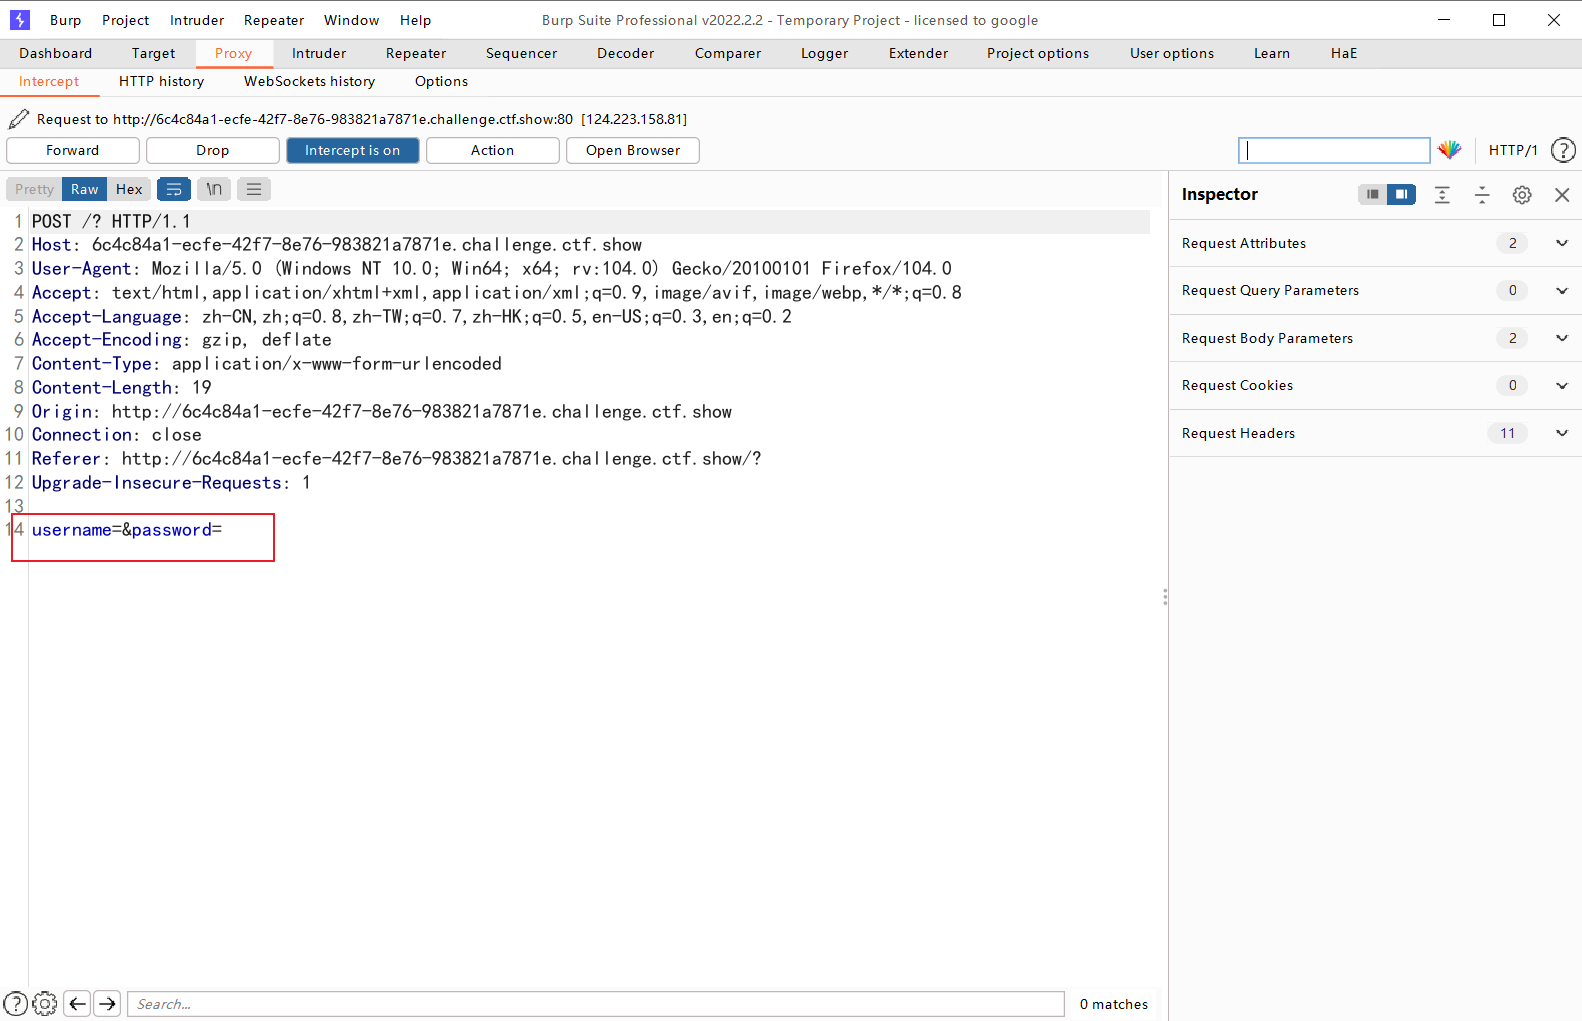Click the Burp Suite logo icon
This screenshot has width=1582, height=1021.
coord(19,19)
